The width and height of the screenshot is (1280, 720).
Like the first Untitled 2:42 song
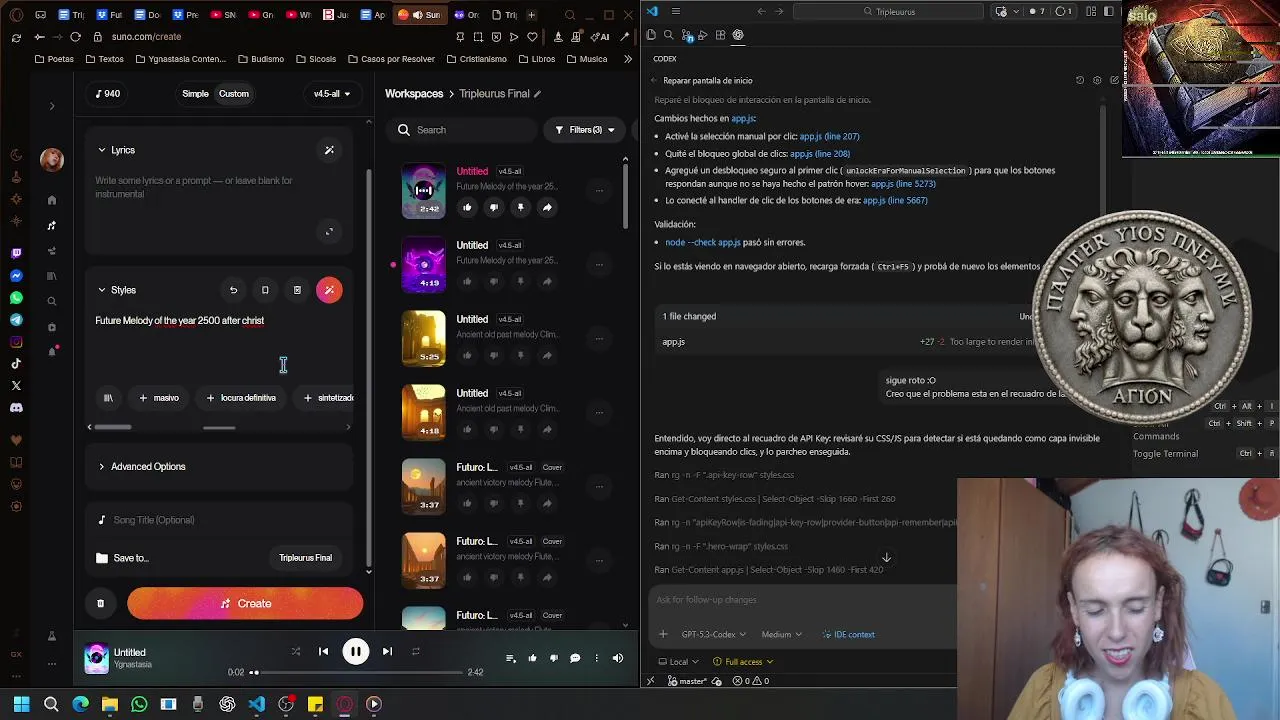click(467, 208)
